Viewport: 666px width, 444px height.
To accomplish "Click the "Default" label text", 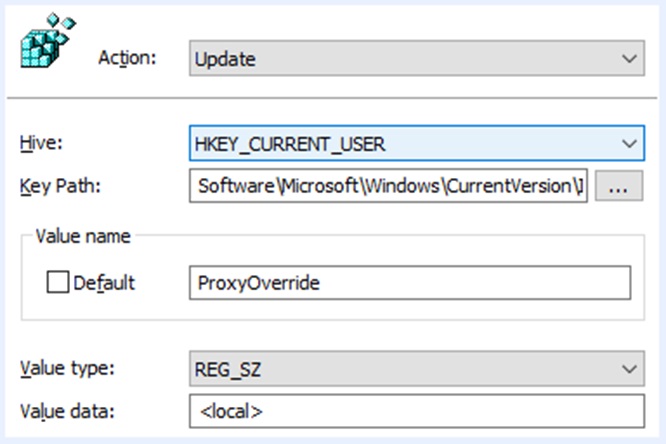I will (104, 283).
